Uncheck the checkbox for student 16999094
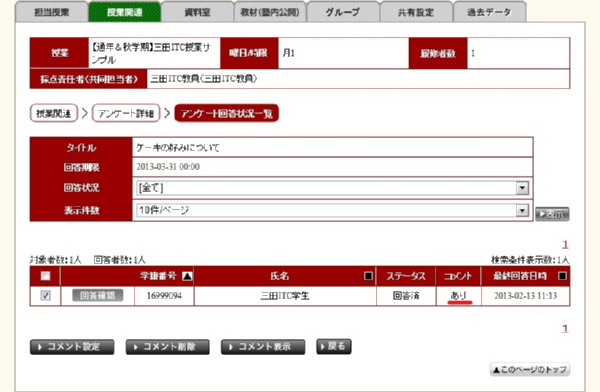The height and width of the screenshot is (392, 600). [x=46, y=296]
